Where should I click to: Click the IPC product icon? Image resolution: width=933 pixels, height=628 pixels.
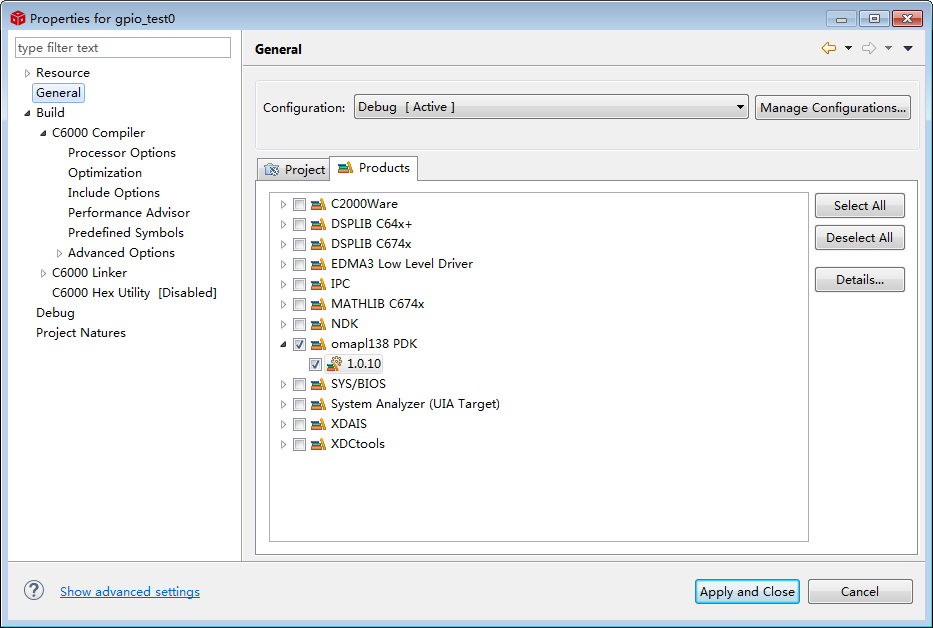[318, 284]
